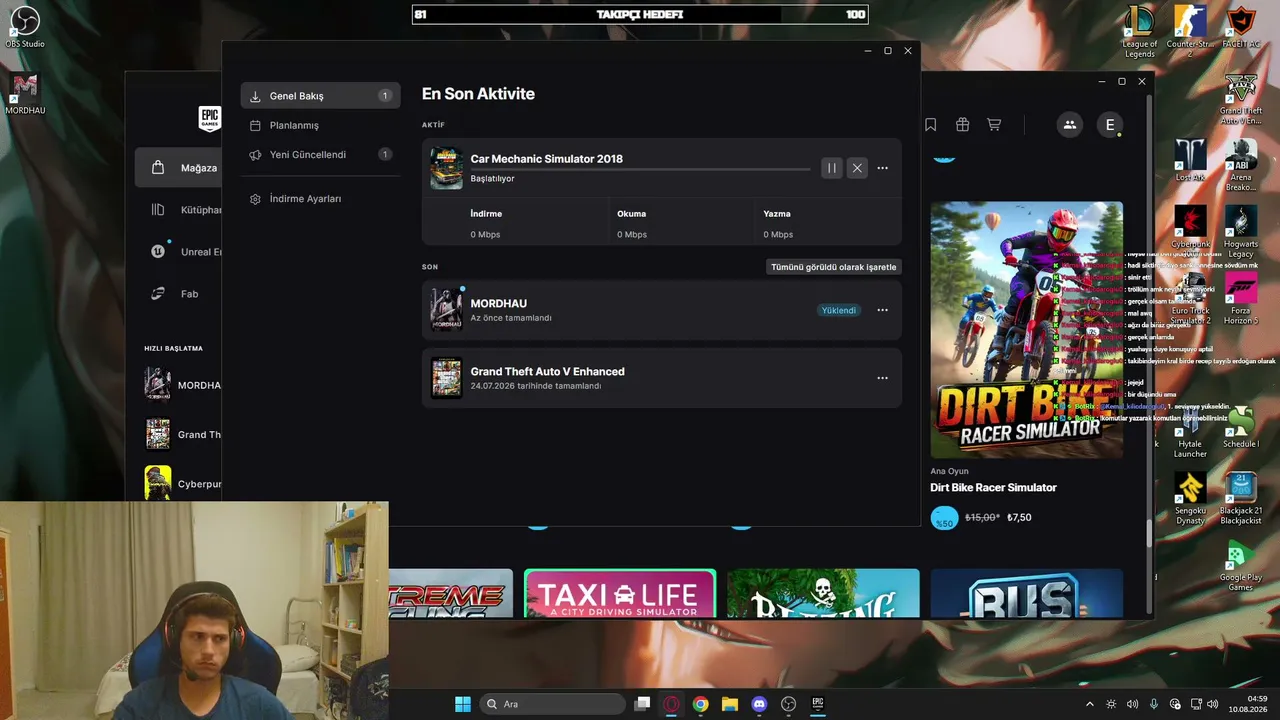Click the Epic Games logo in launcher sidebar

click(209, 119)
